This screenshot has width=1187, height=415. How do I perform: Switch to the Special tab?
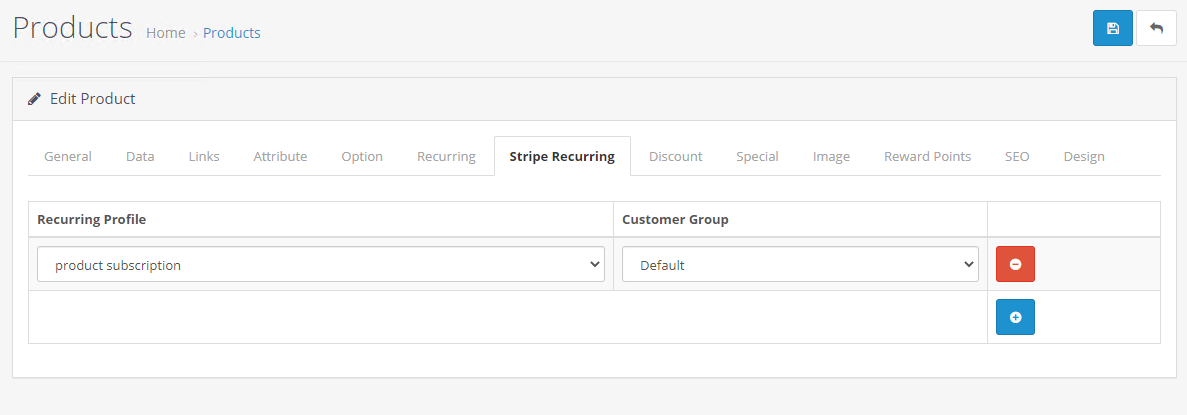tap(757, 157)
